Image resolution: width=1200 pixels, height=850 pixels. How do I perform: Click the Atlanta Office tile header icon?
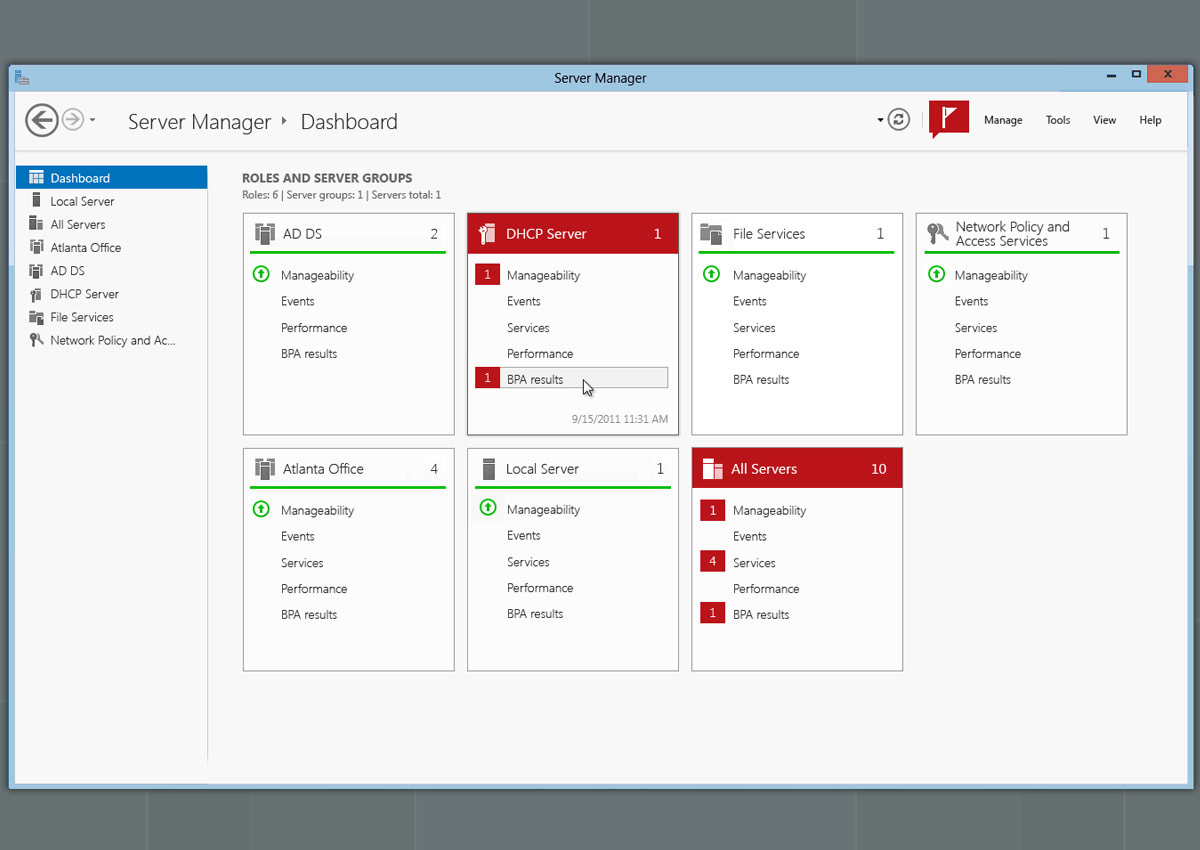[265, 469]
